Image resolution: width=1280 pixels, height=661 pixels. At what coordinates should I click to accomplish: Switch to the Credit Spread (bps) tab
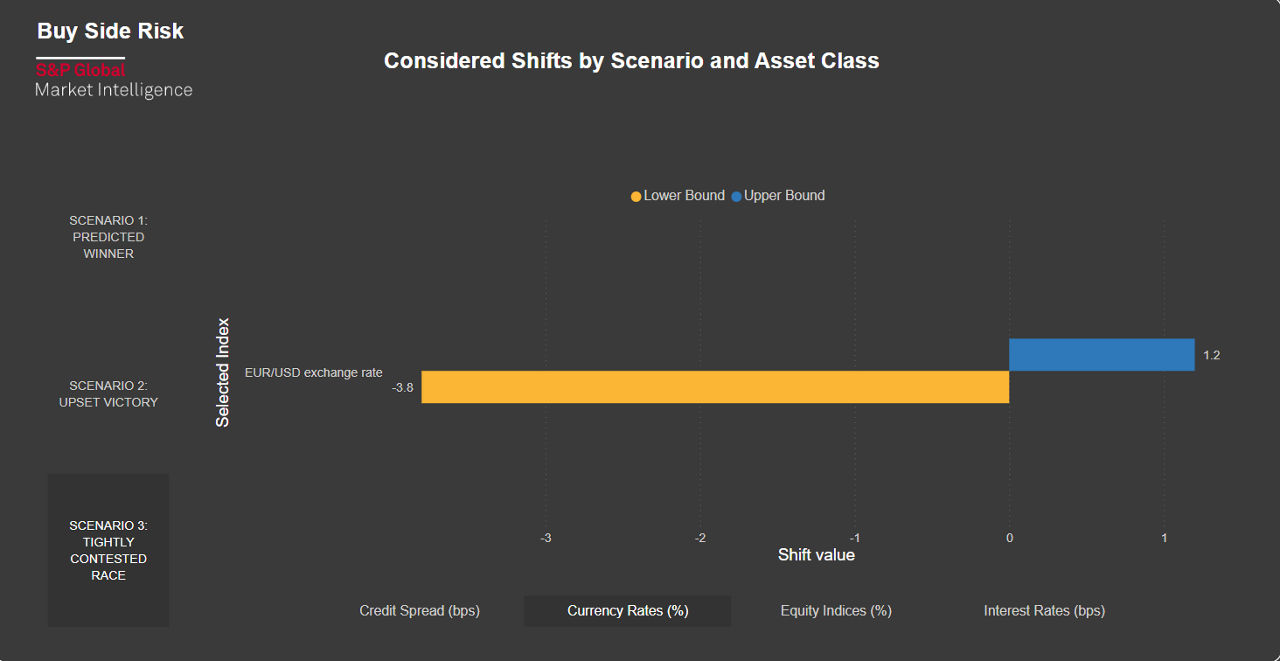click(x=419, y=611)
